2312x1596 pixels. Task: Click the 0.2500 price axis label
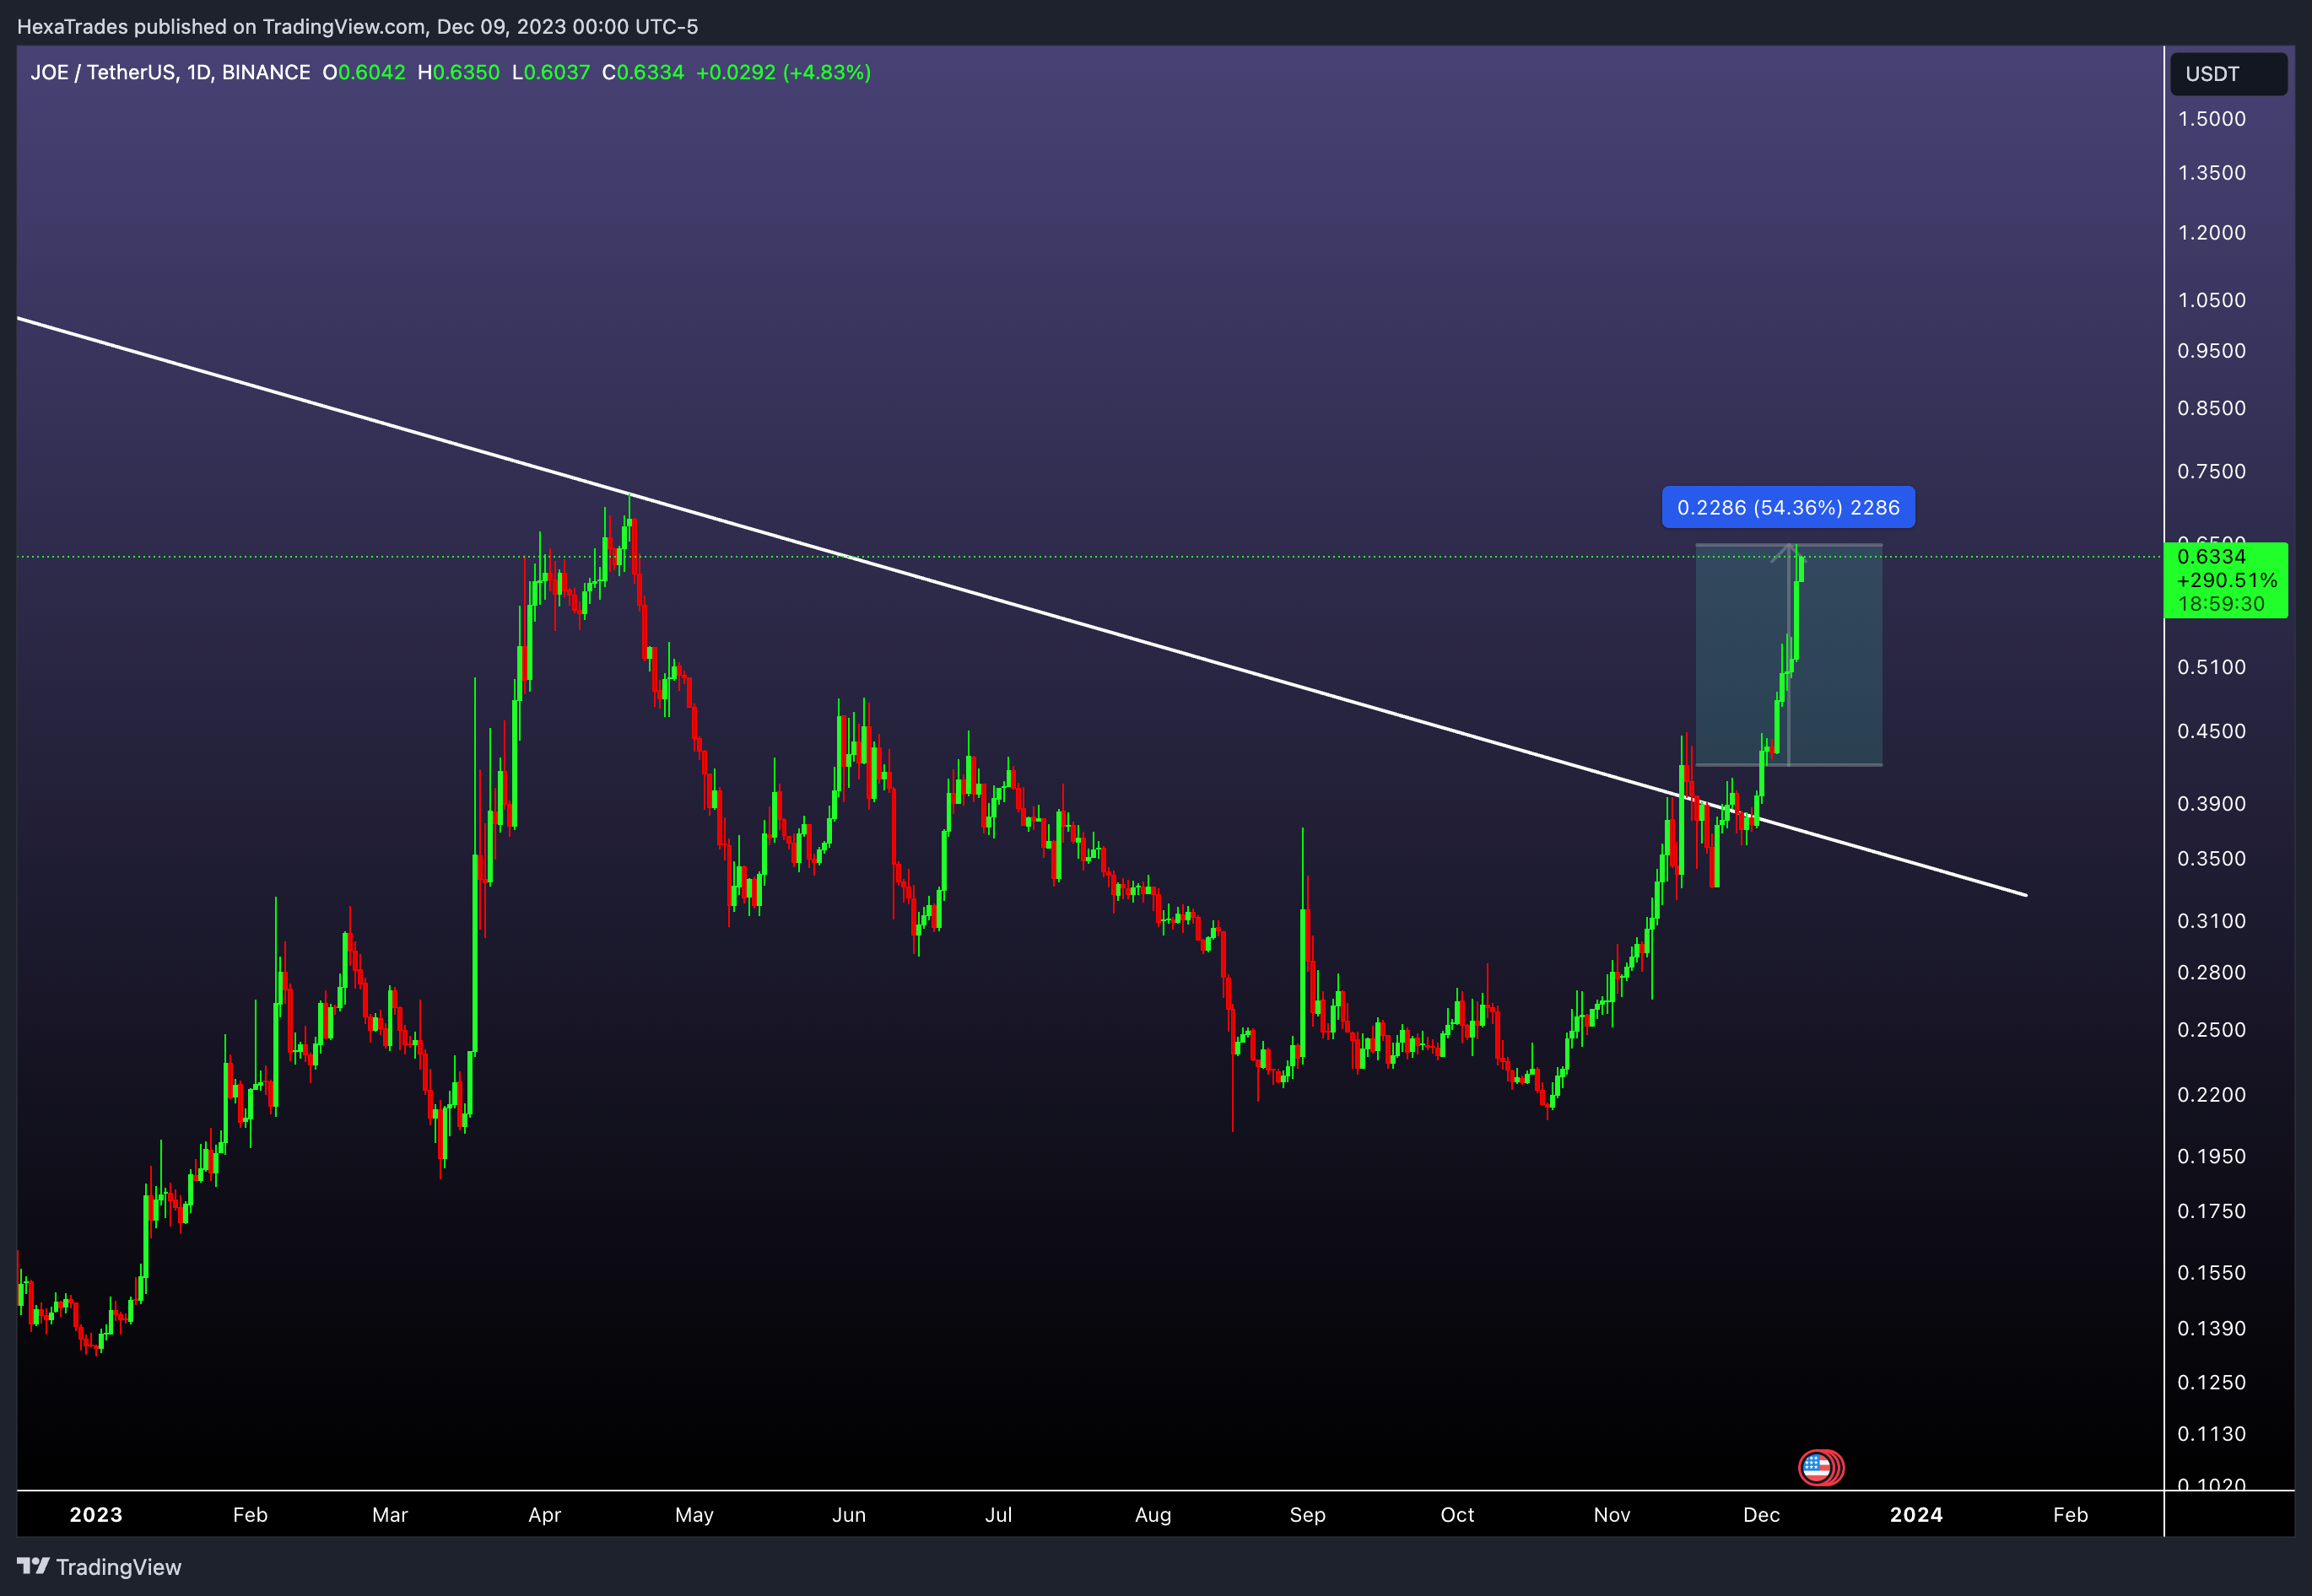[2211, 1030]
